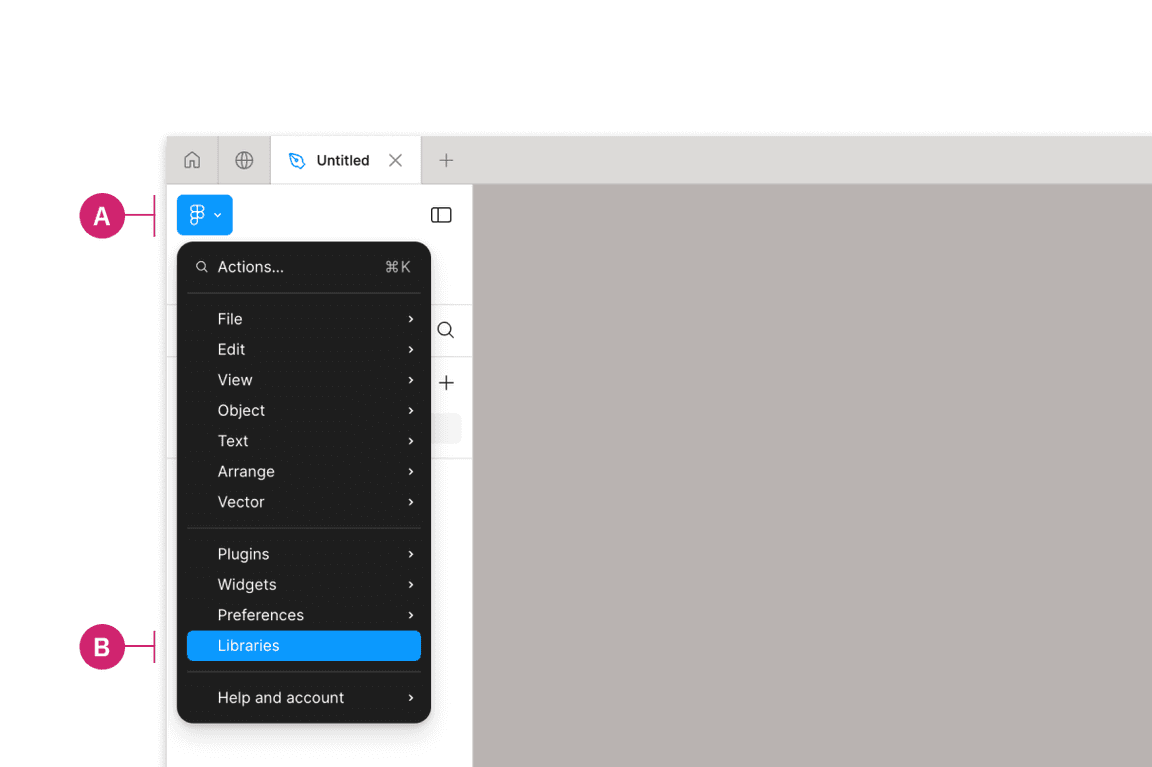The image size is (1152, 767).
Task: Open the Object submenu
Action: coord(303,411)
